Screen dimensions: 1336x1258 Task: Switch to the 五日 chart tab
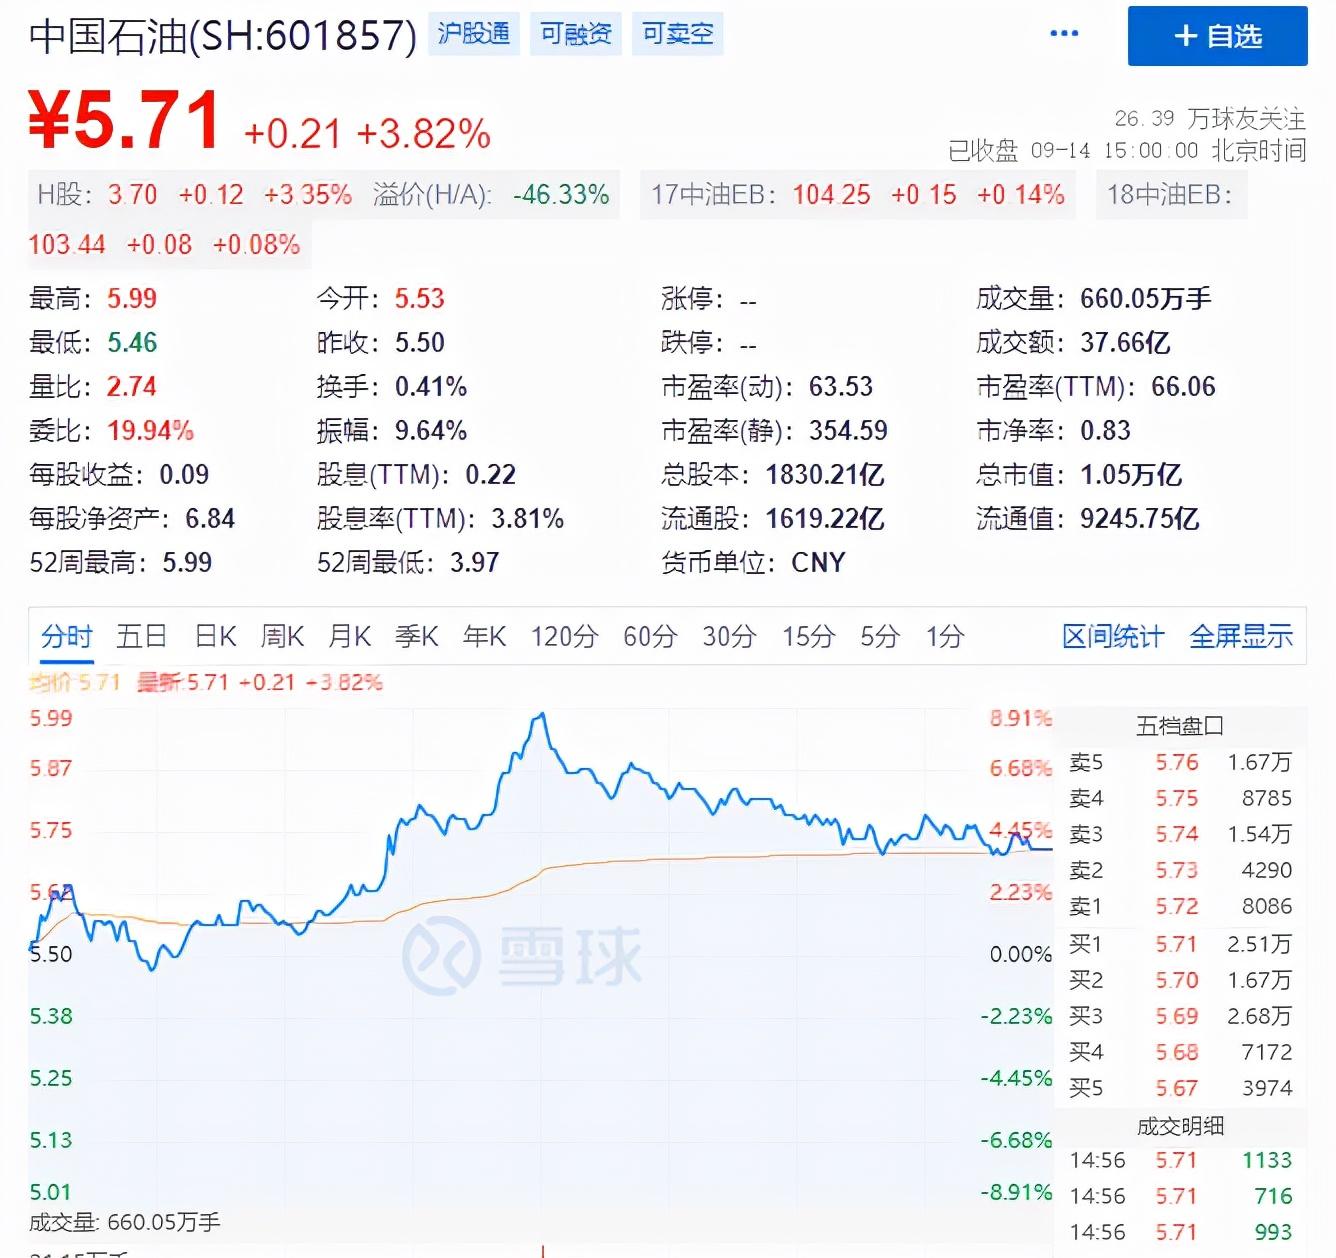[x=141, y=637]
